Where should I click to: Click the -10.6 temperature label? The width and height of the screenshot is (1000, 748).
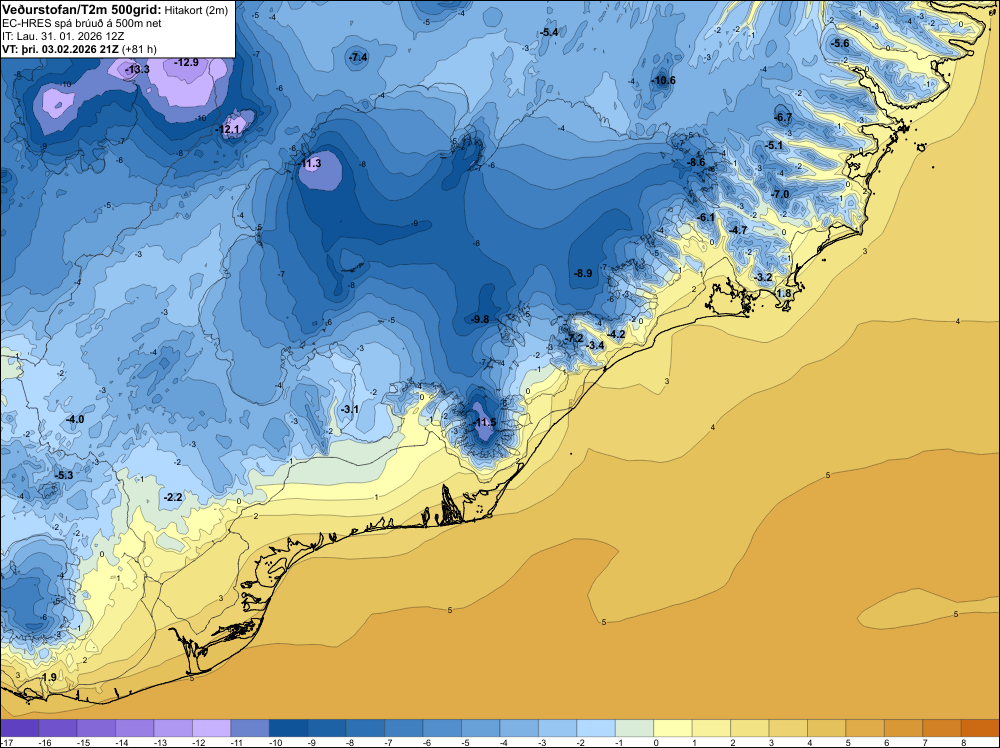(x=663, y=80)
